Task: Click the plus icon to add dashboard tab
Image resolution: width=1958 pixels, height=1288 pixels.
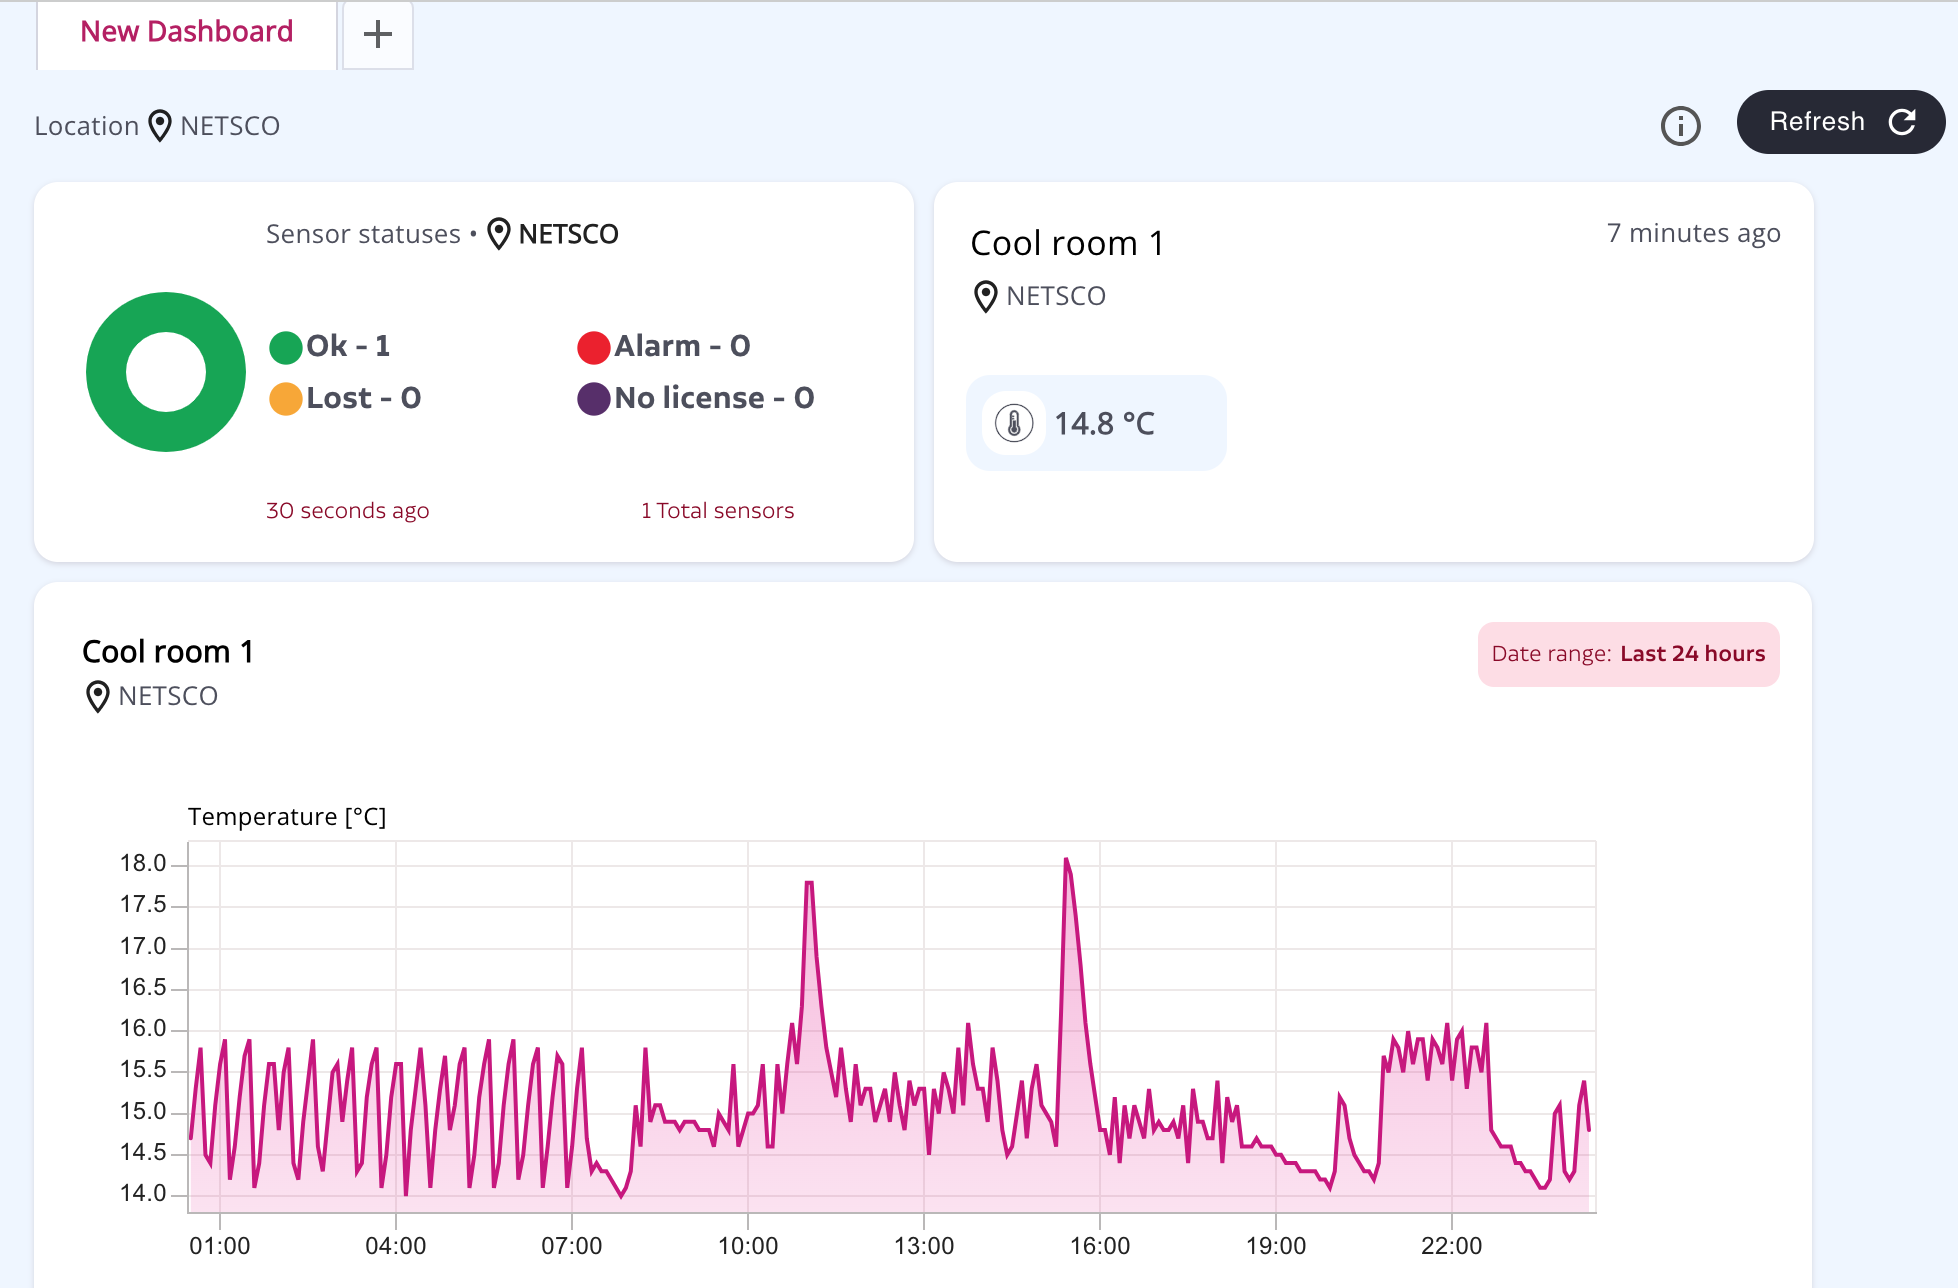Action: pyautogui.click(x=377, y=35)
